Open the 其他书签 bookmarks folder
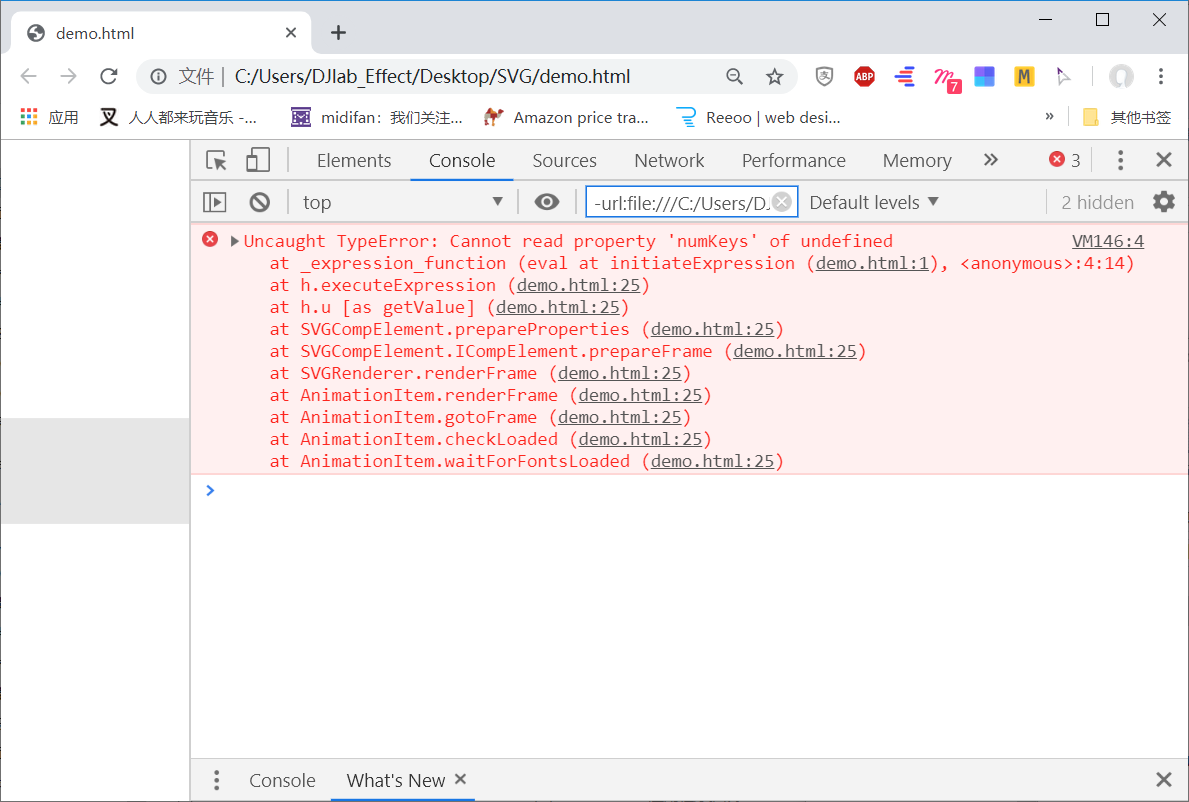Image resolution: width=1189 pixels, height=802 pixels. [1127, 117]
